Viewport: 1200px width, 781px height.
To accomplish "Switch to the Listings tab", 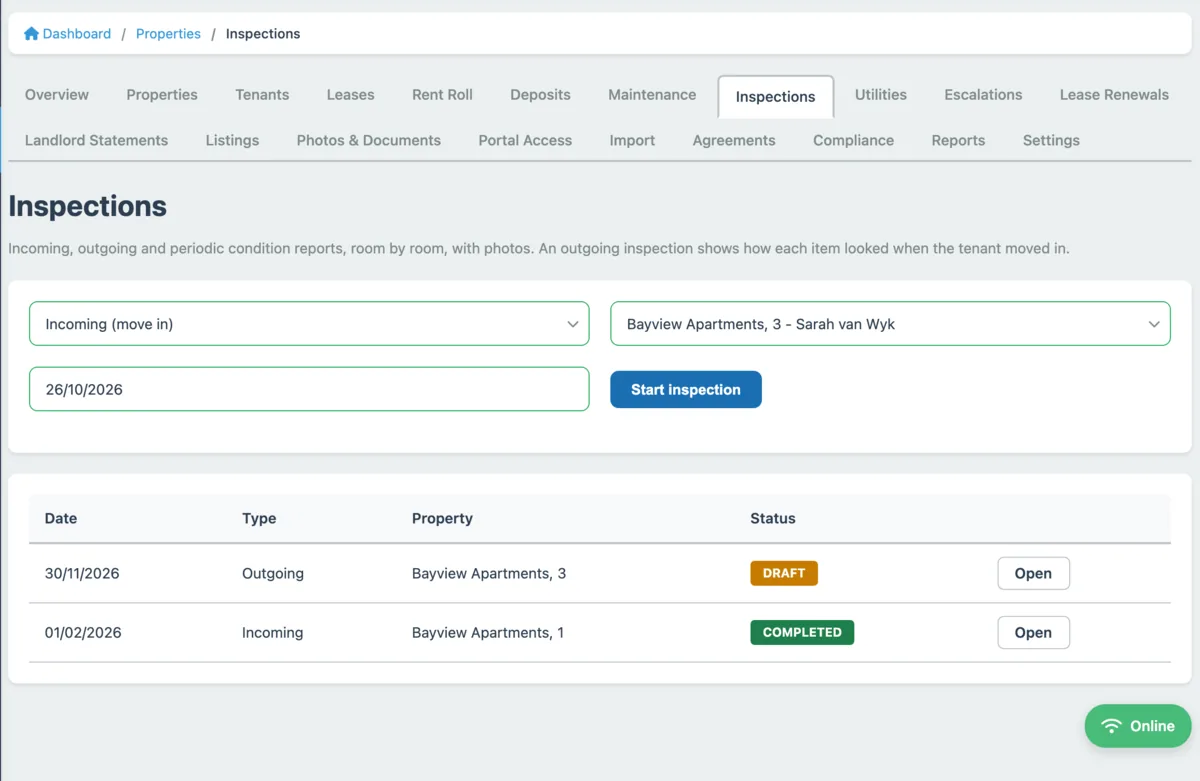I will [232, 141].
